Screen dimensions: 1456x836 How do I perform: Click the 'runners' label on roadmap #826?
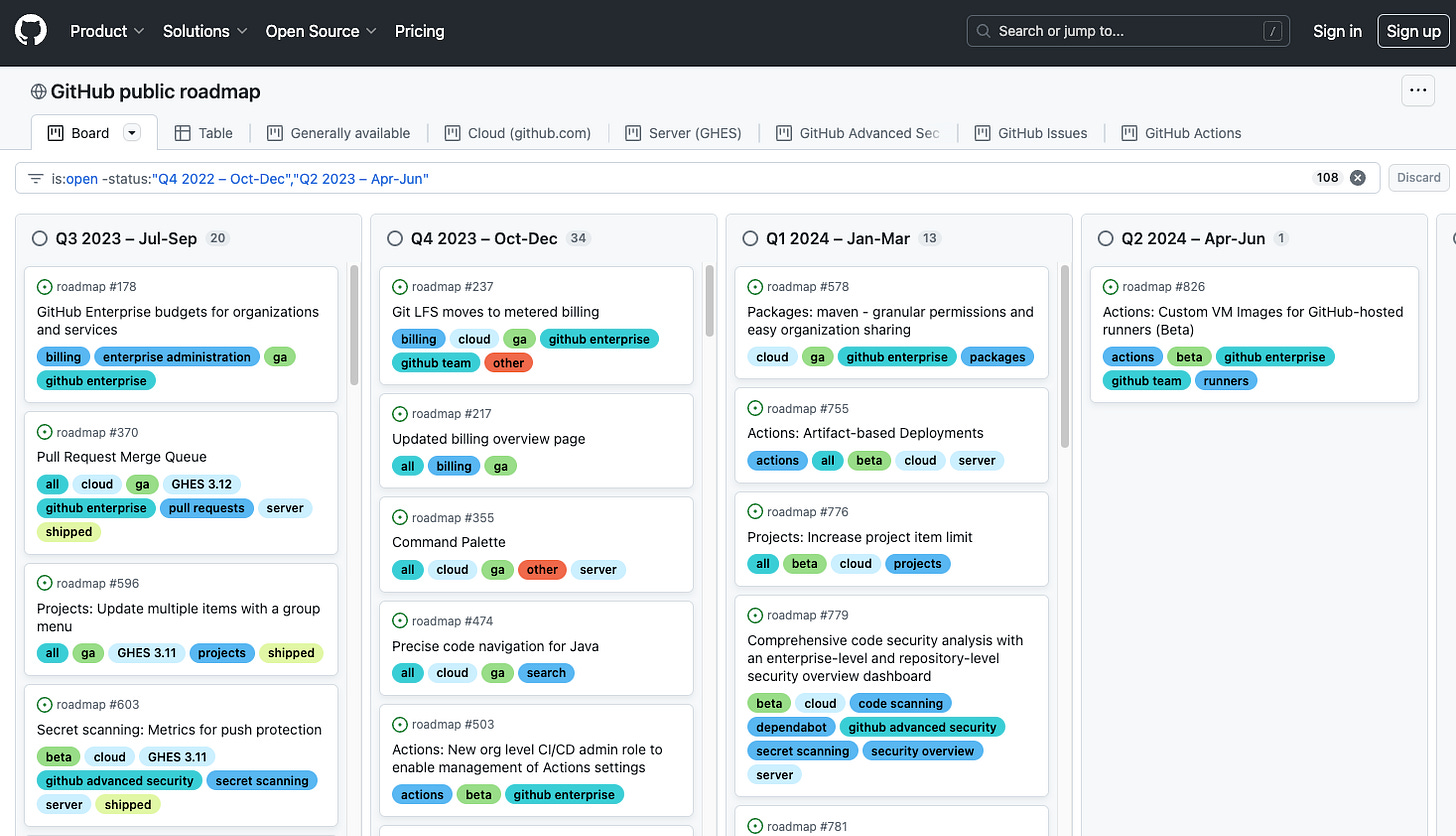(x=1226, y=381)
